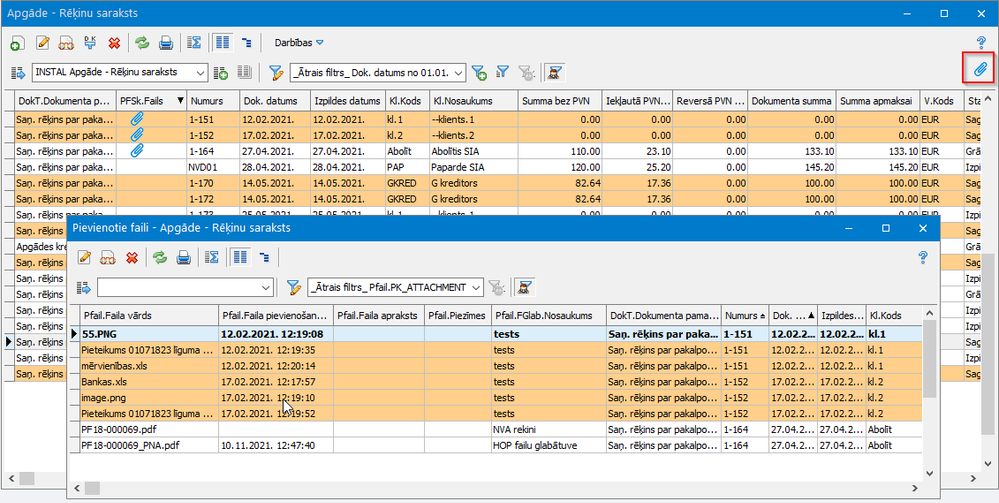Click the add new document icon in main toolbar

pyautogui.click(x=17, y=43)
